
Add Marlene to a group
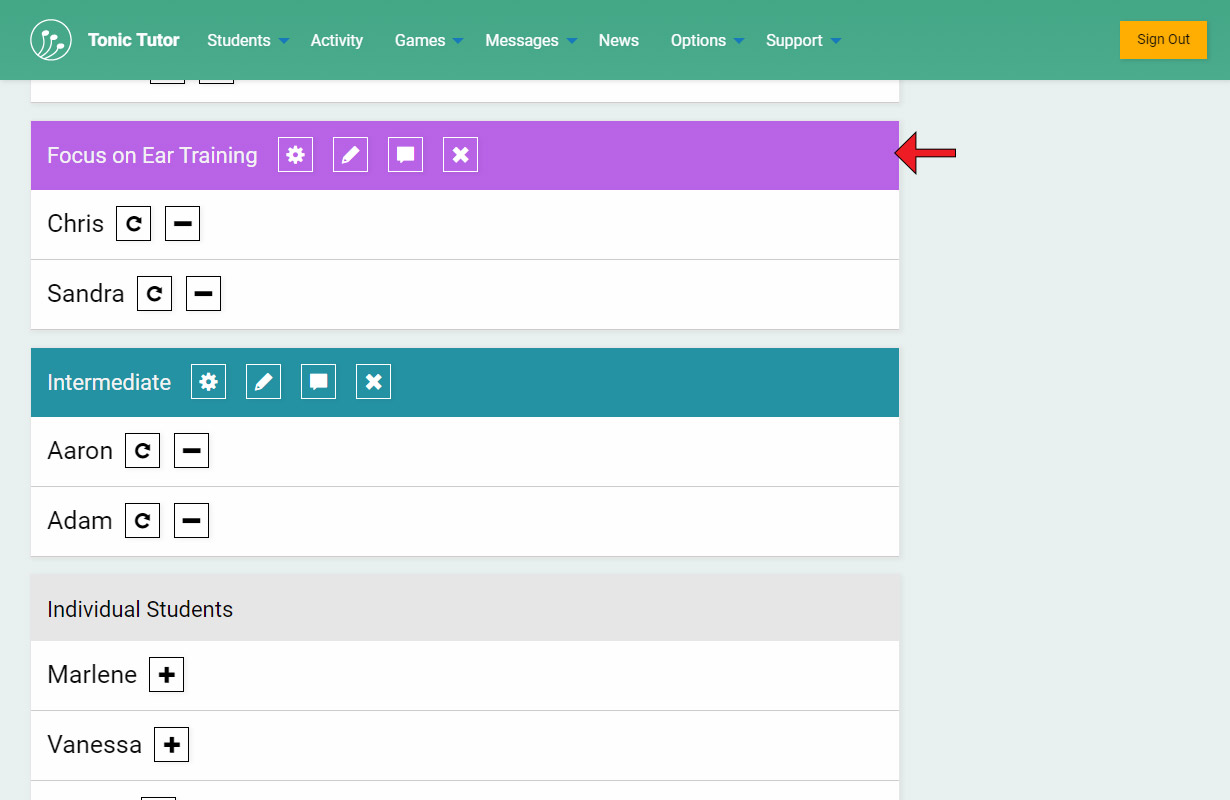coord(166,675)
